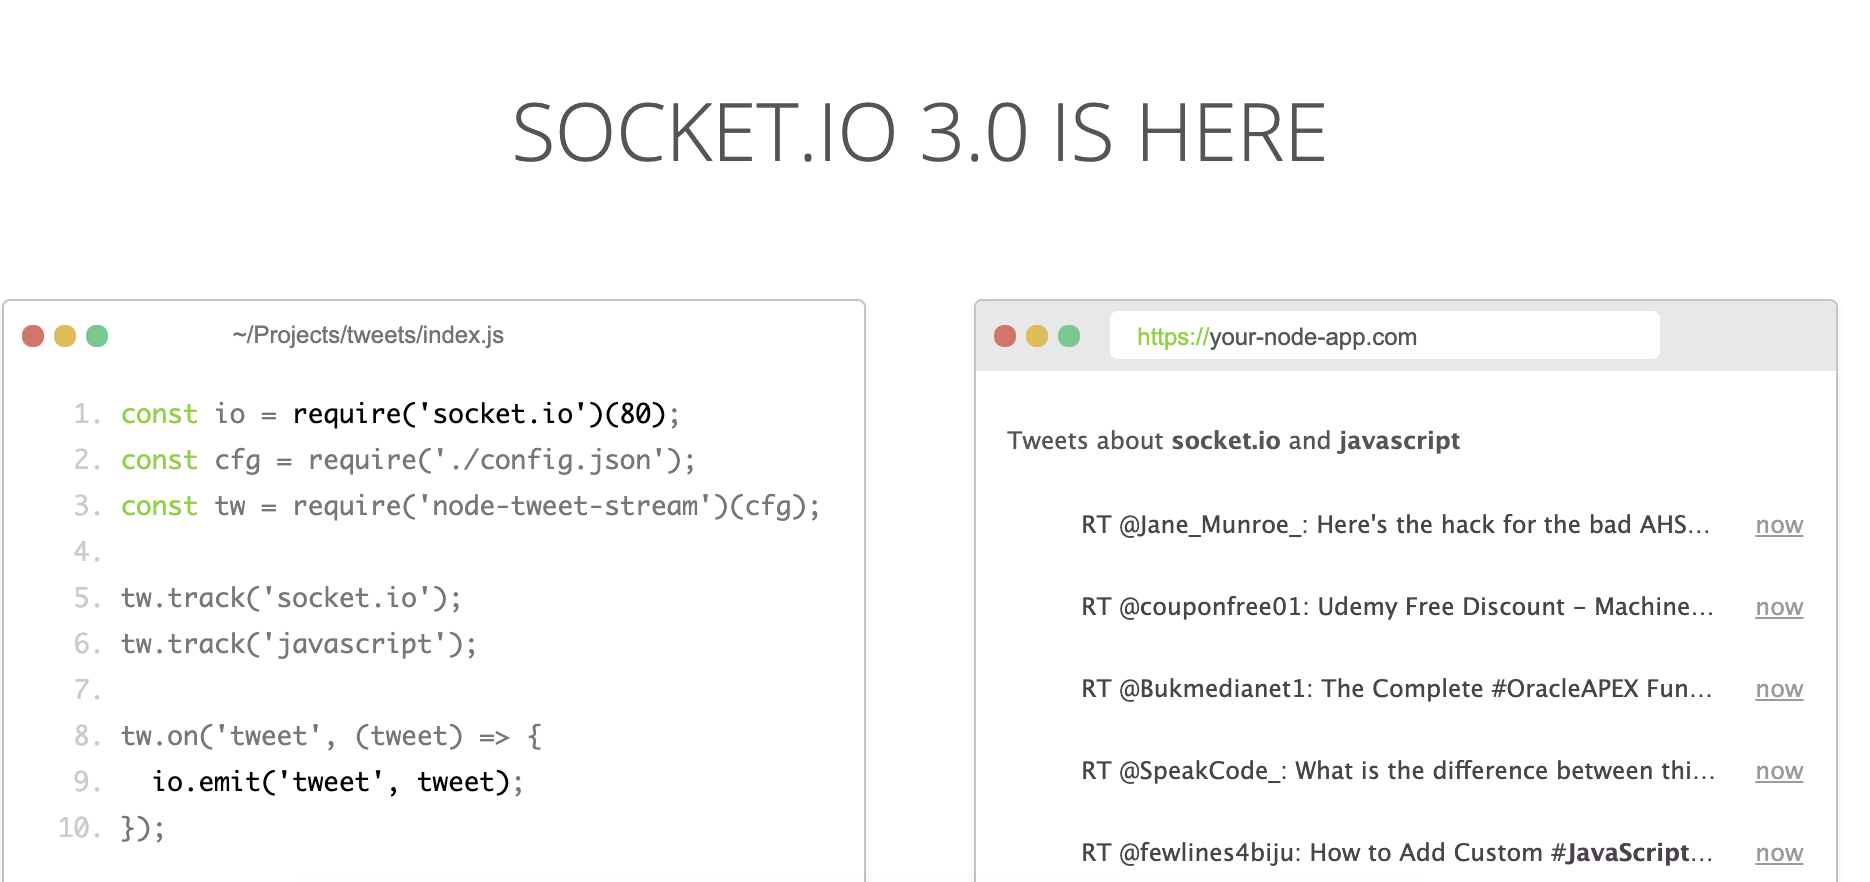Click the yellow dot in the code editor window
Image resolution: width=1870 pixels, height=882 pixels.
(x=65, y=336)
